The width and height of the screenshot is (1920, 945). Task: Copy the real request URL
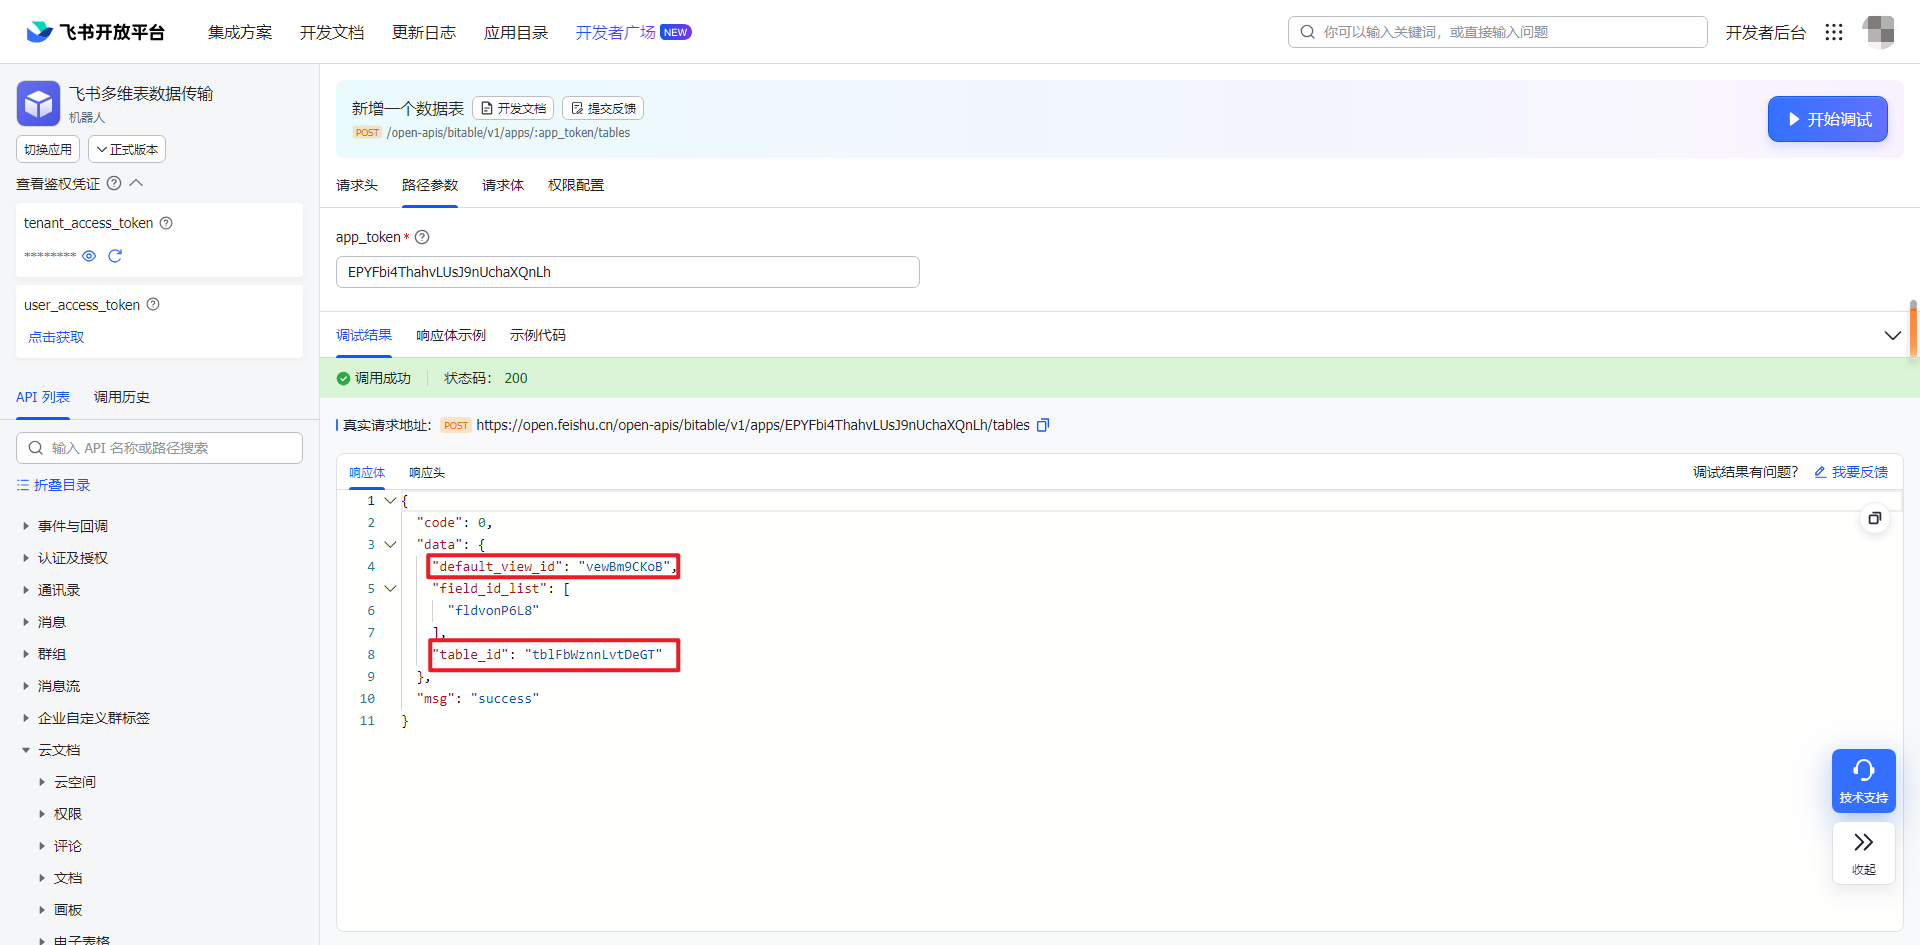(1043, 425)
